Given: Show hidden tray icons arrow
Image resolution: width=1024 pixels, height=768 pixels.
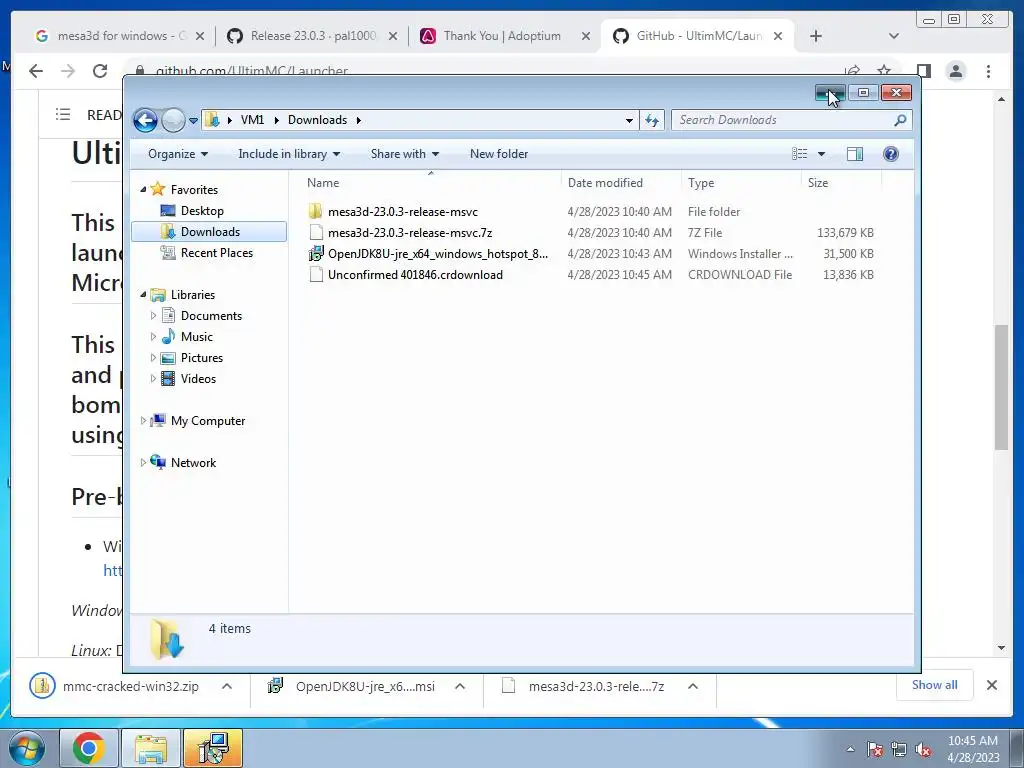Looking at the screenshot, I should [850, 749].
